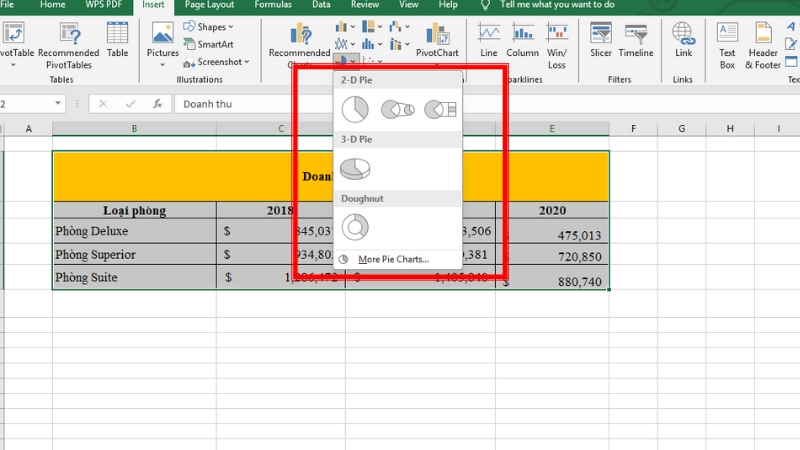Choose the Bar of Pie chart
This screenshot has height=450, width=800.
click(439, 108)
